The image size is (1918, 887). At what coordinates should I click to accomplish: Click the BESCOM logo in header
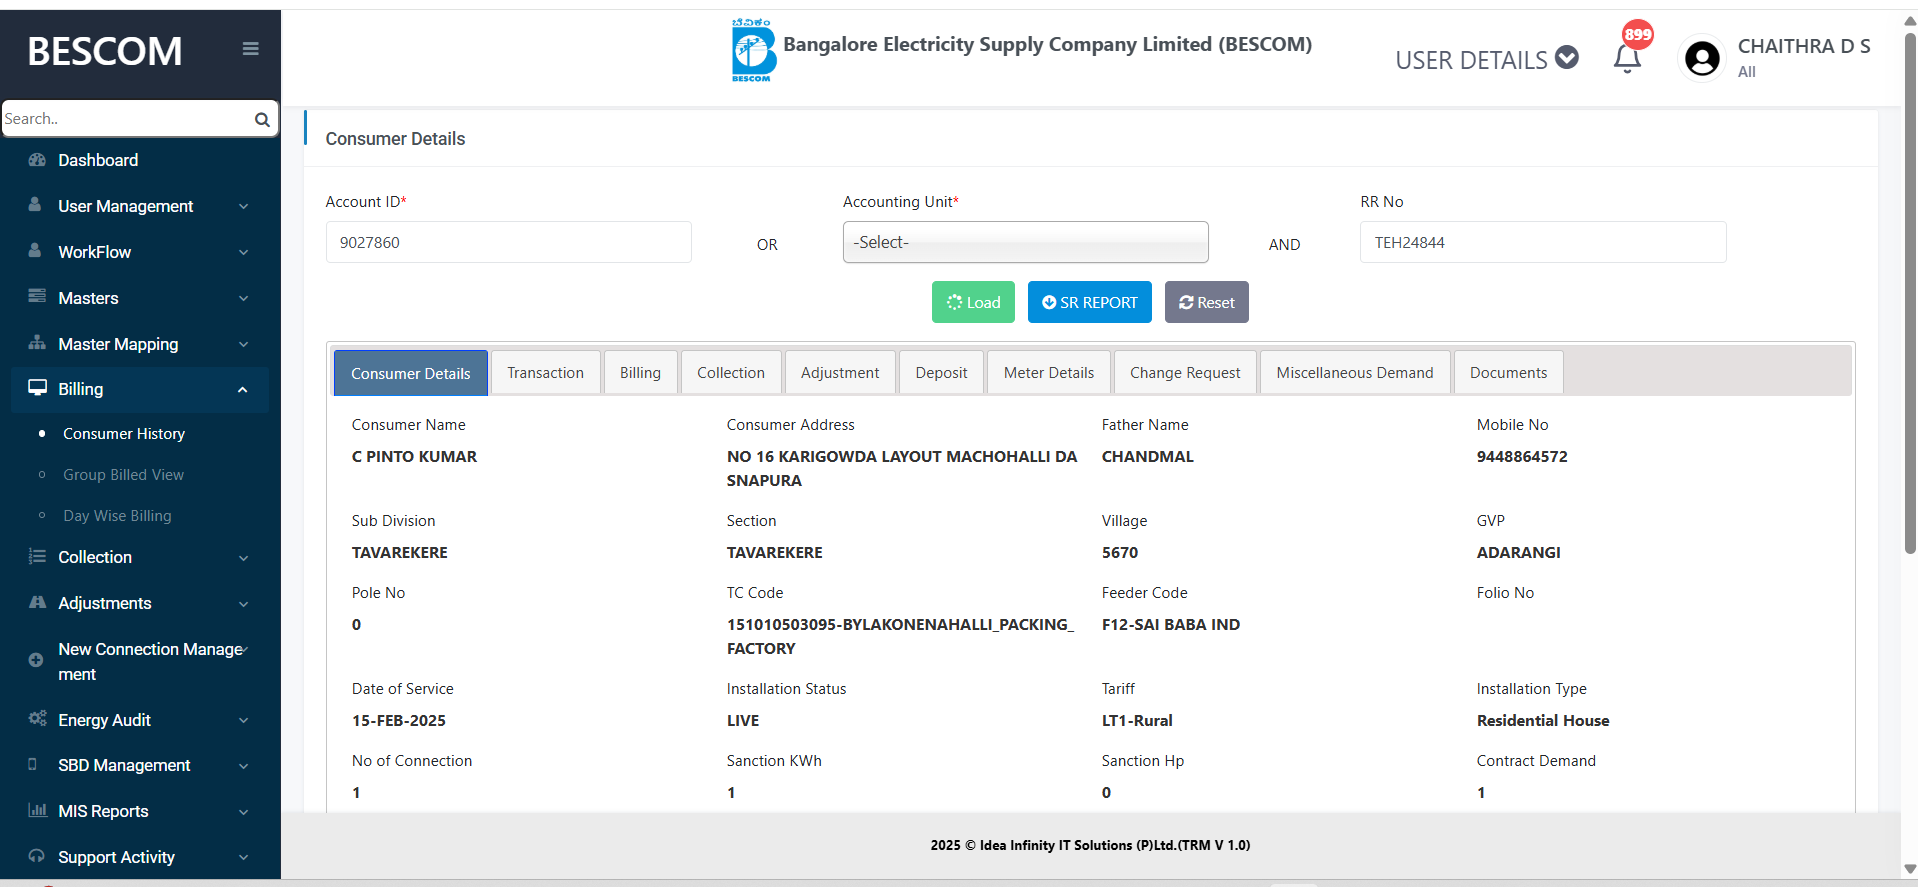click(x=753, y=51)
